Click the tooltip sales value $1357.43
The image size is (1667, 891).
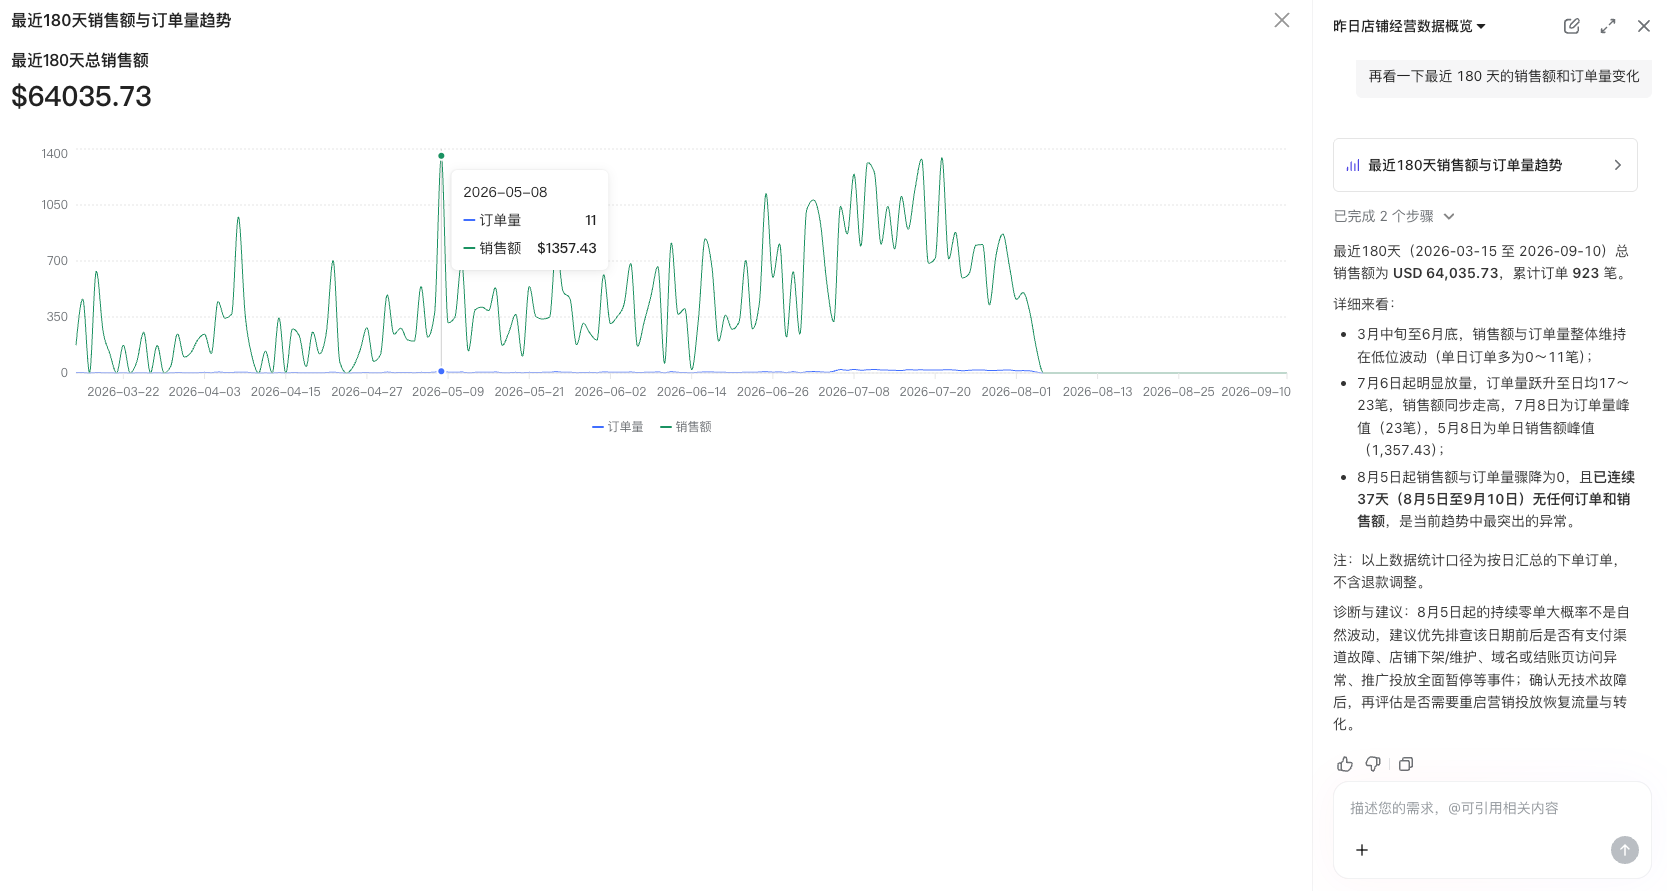(x=566, y=248)
